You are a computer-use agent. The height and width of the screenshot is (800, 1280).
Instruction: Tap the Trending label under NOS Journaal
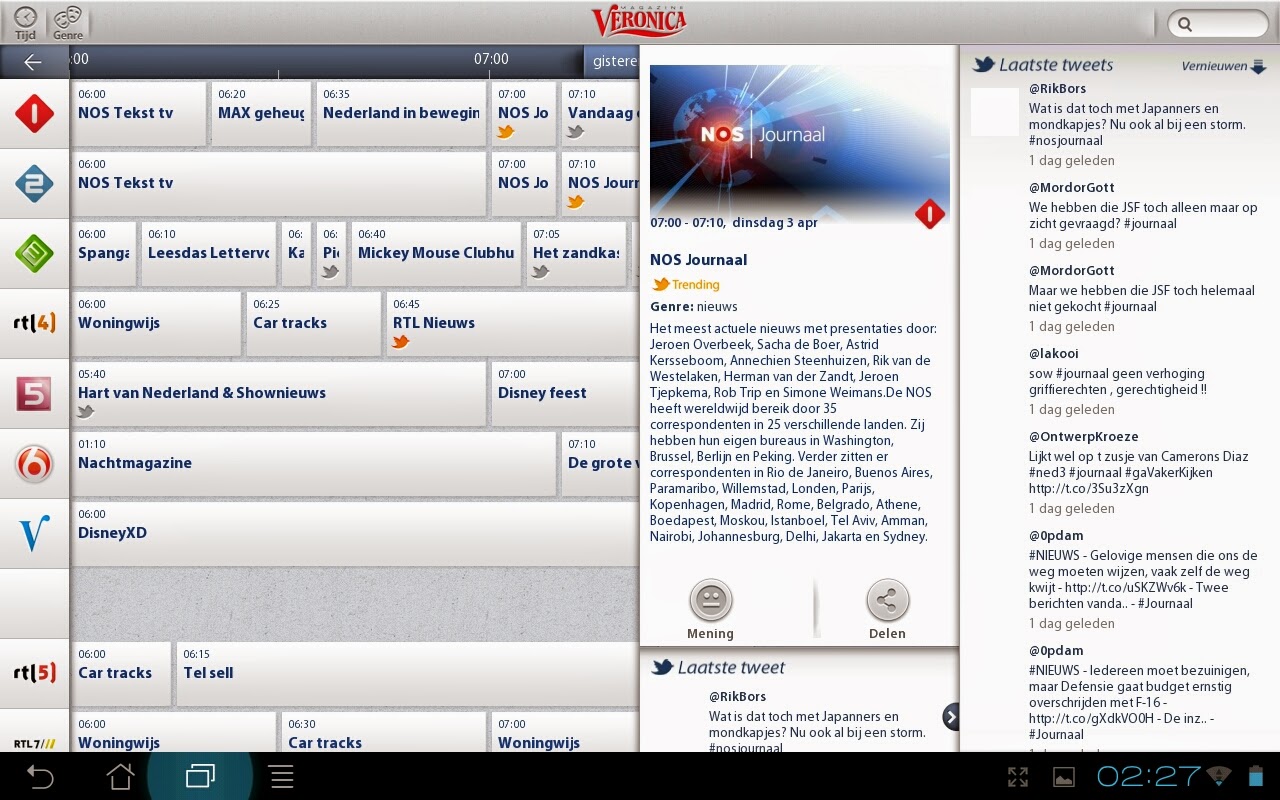coord(686,285)
